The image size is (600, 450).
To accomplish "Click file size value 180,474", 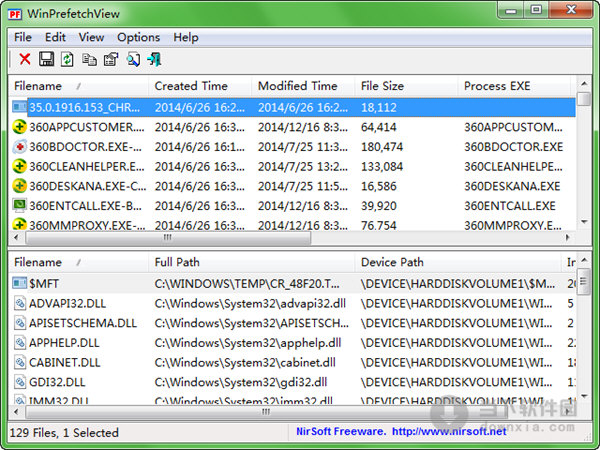I will point(382,147).
